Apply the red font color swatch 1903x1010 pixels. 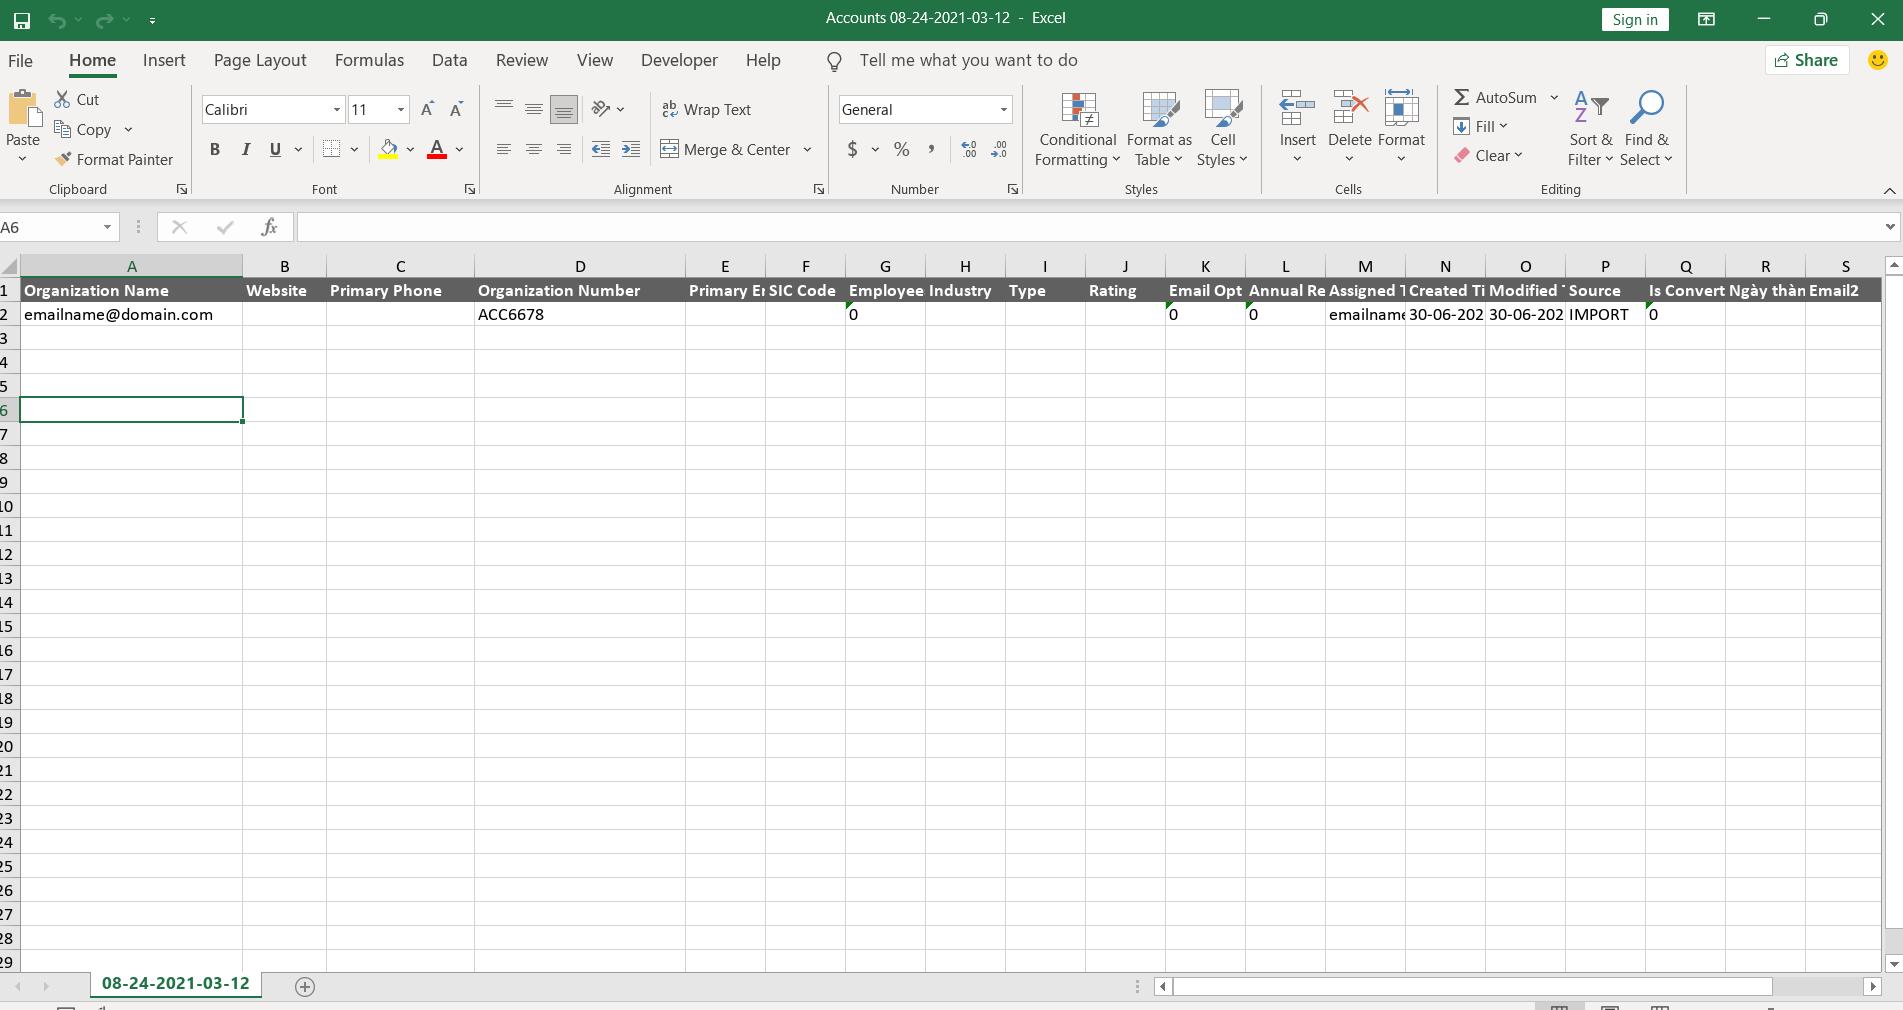click(437, 150)
